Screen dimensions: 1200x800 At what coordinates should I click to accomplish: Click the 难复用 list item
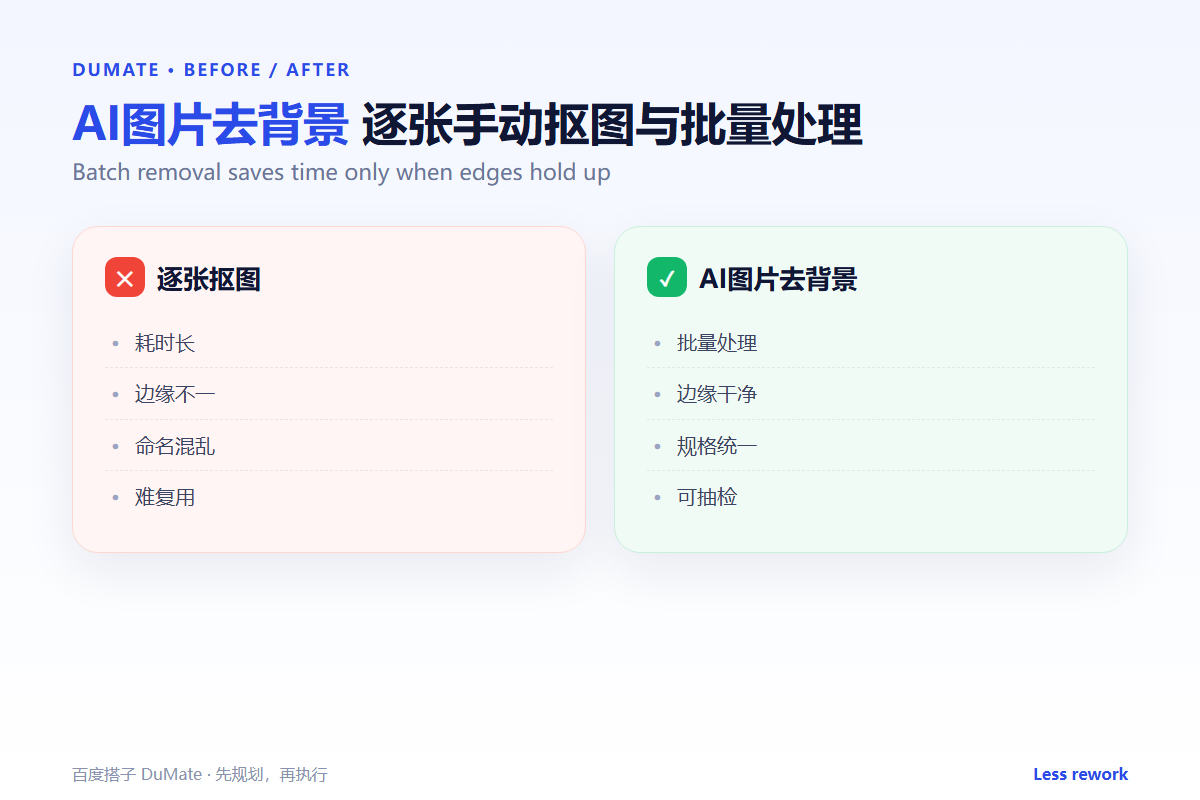pos(329,497)
